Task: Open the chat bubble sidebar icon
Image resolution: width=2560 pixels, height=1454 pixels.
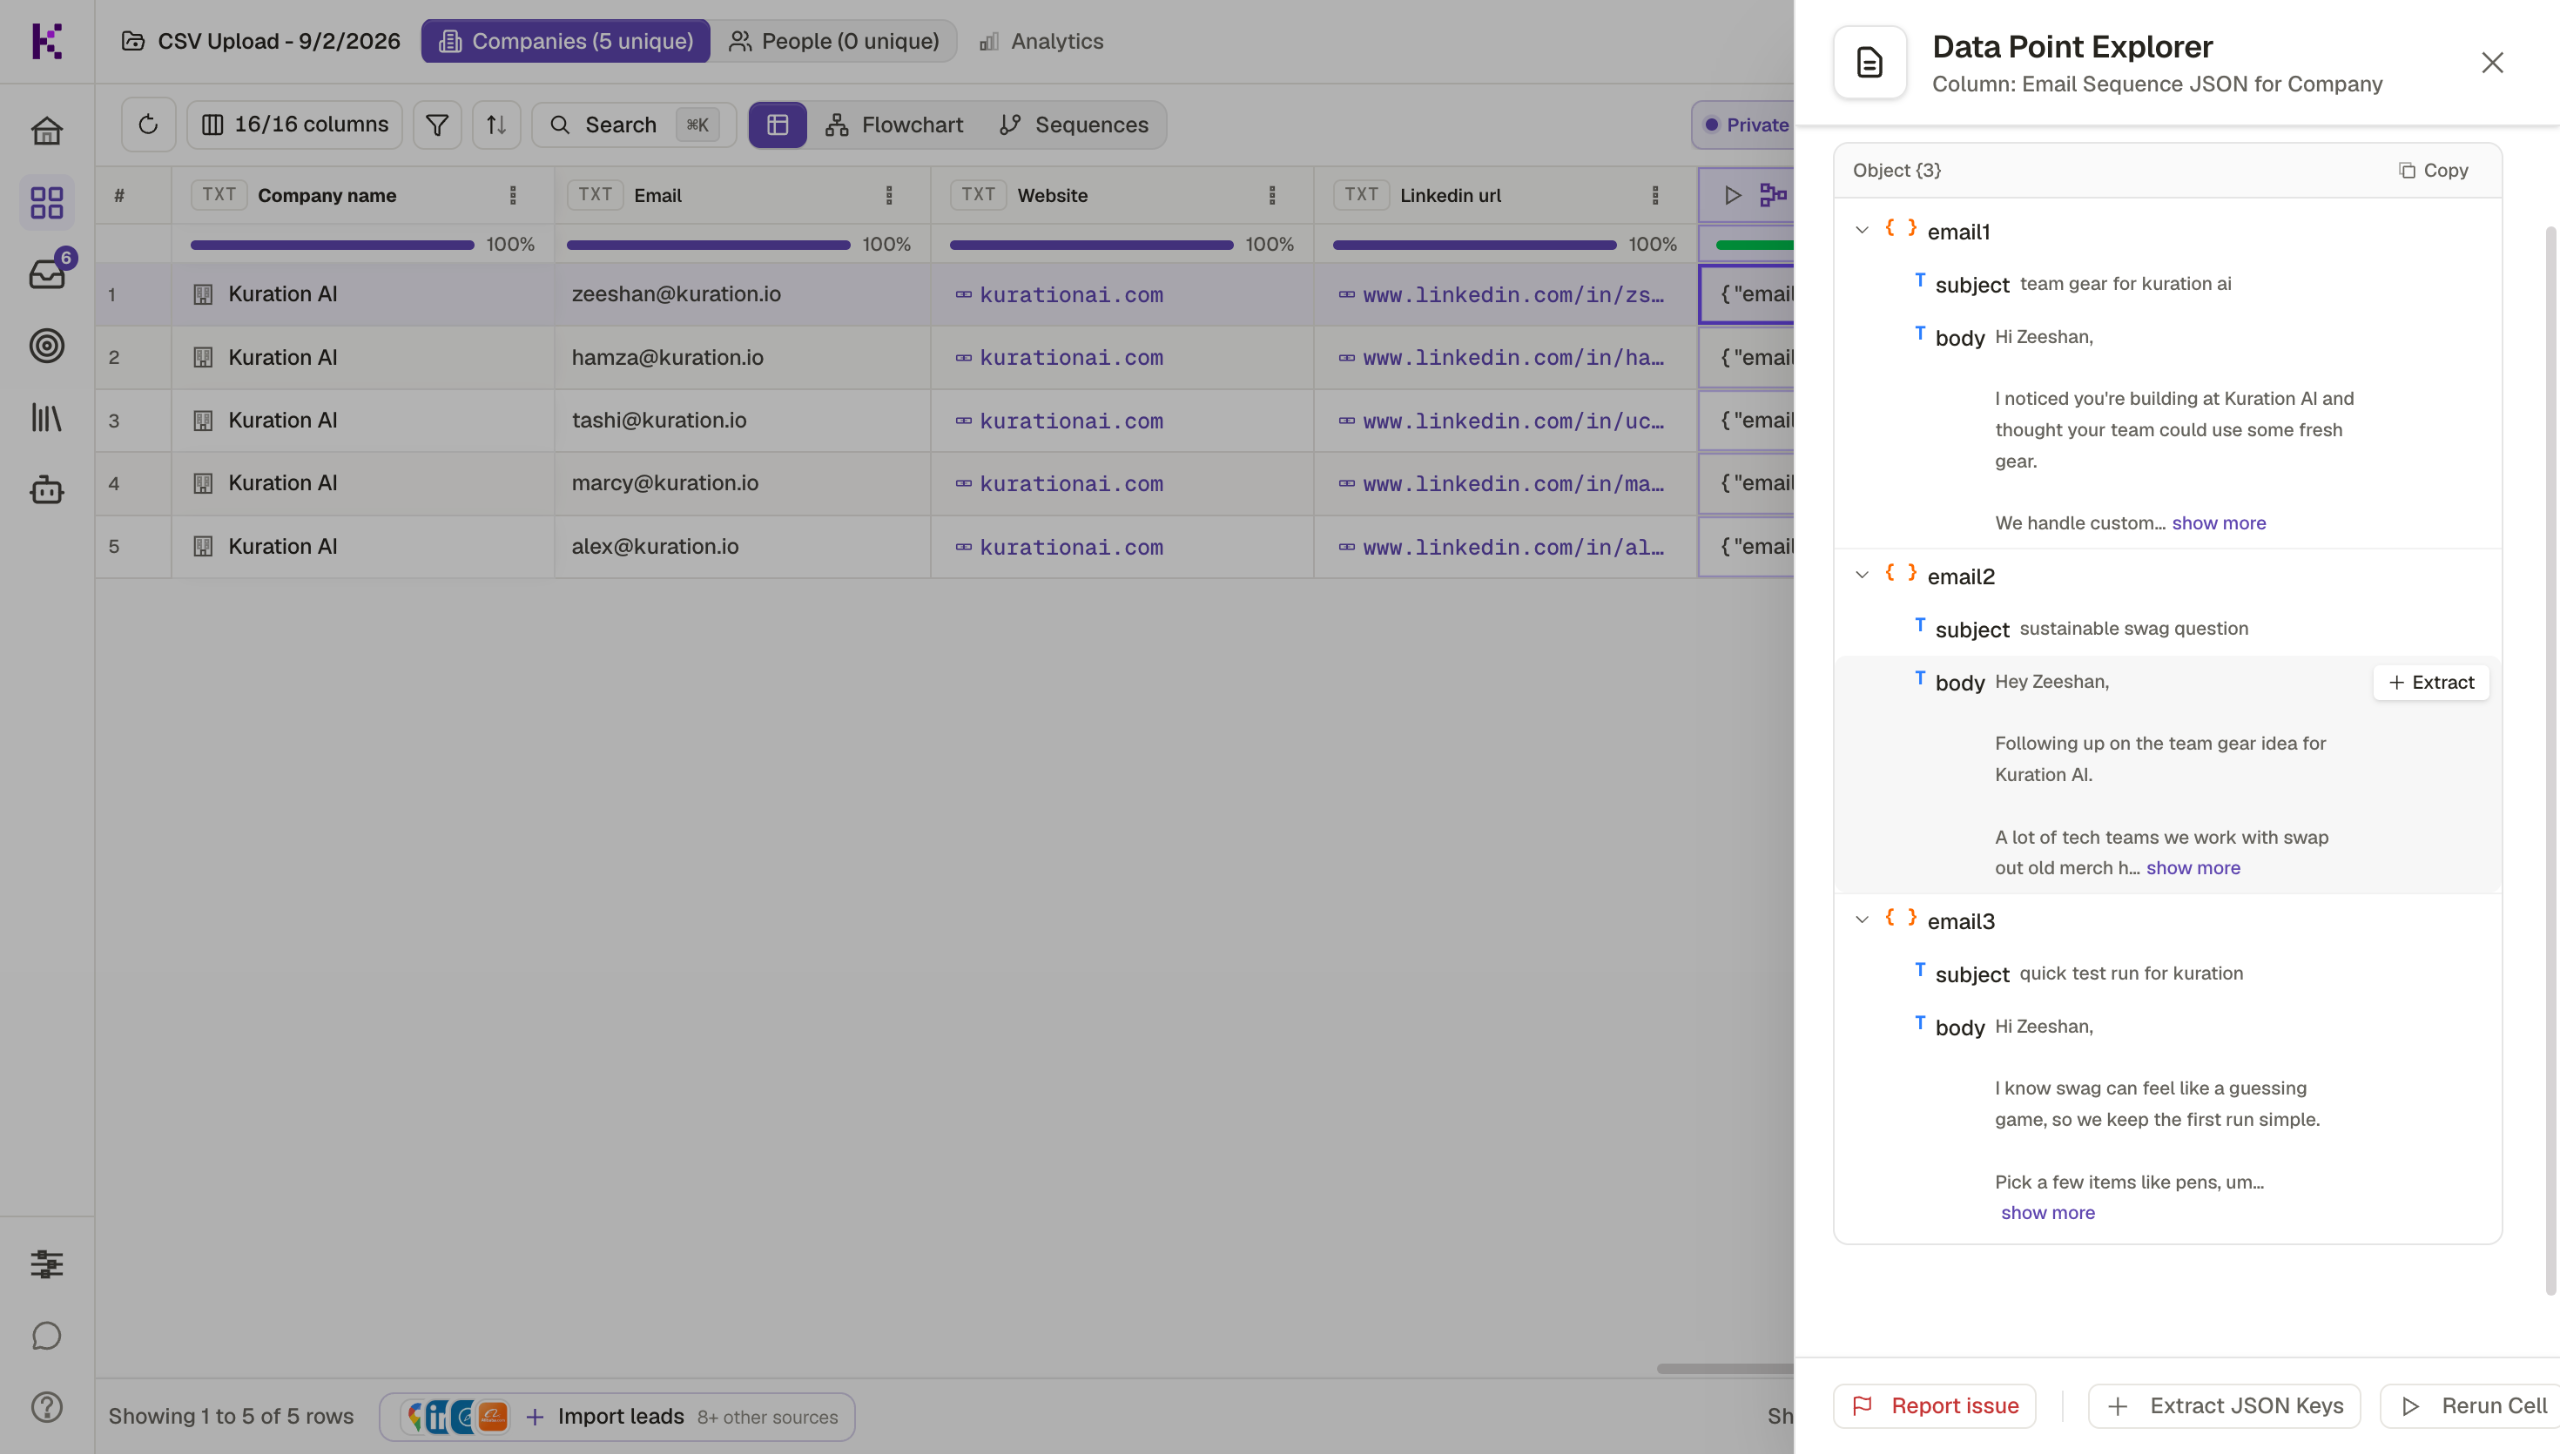Action: click(47, 1336)
